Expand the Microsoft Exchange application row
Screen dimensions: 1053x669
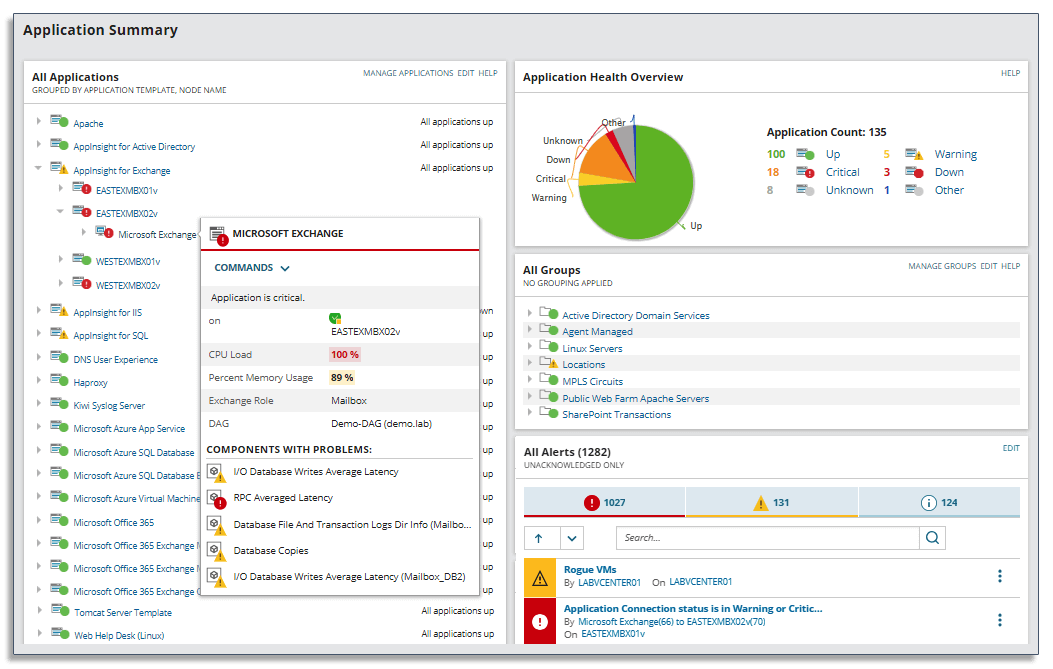coord(83,232)
